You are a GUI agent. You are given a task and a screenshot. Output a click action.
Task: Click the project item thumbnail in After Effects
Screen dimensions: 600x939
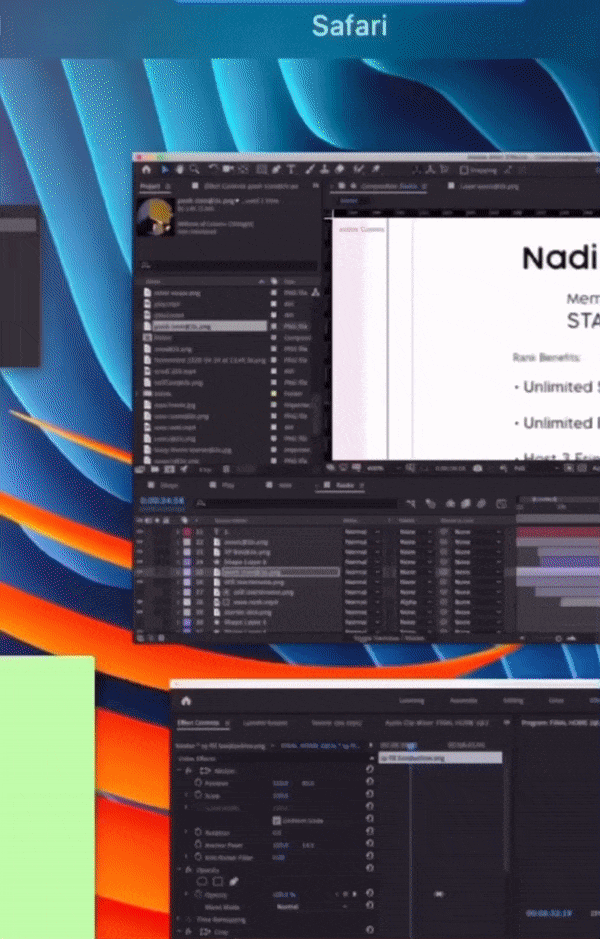tap(155, 216)
